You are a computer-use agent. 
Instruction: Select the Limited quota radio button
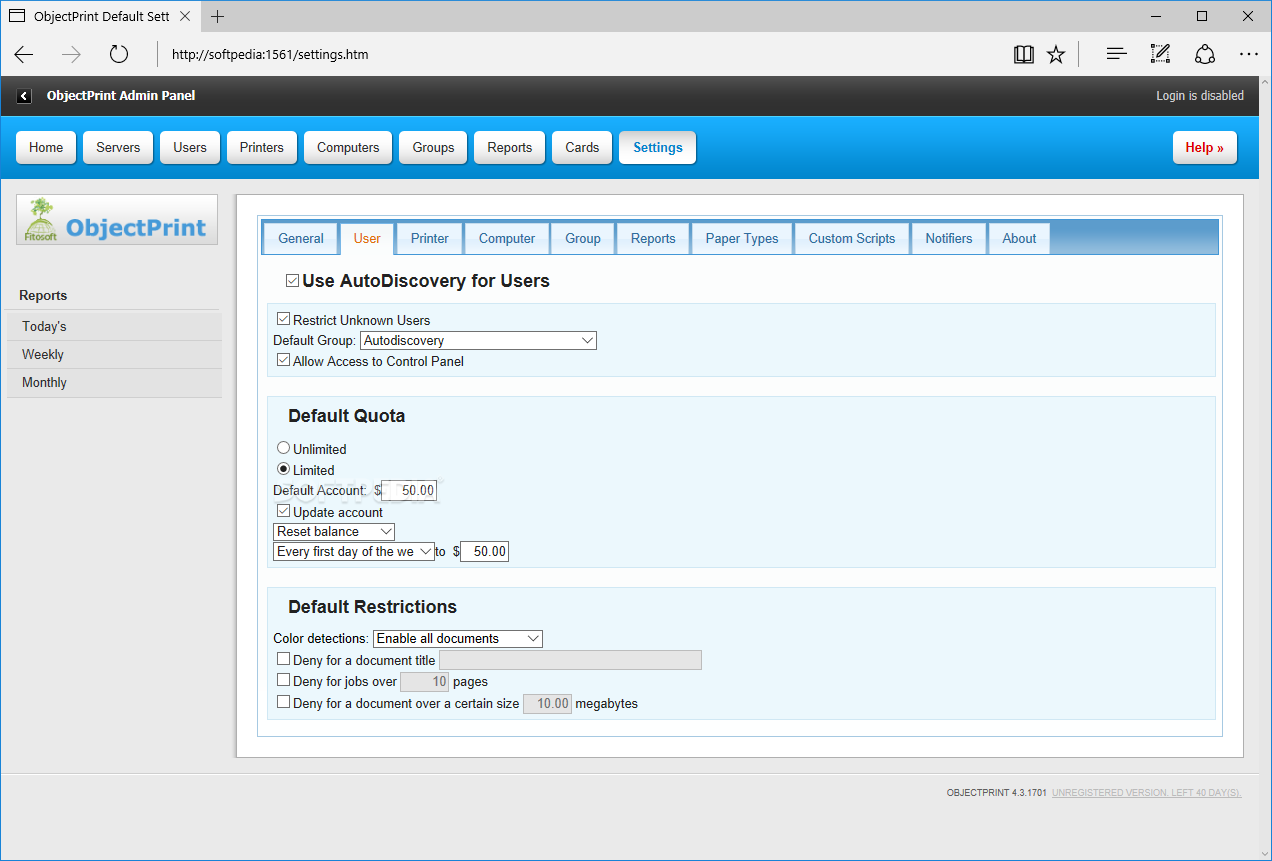(x=284, y=469)
